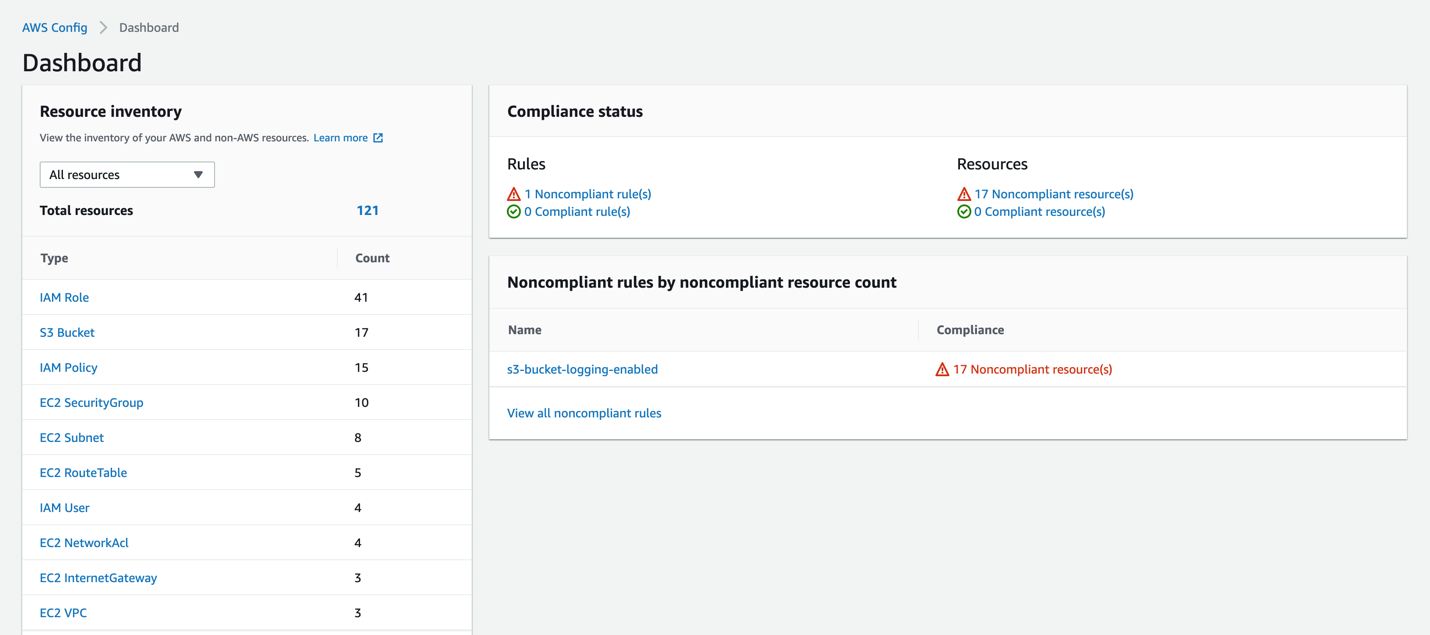Select the IAM Policy resource type

click(x=68, y=367)
